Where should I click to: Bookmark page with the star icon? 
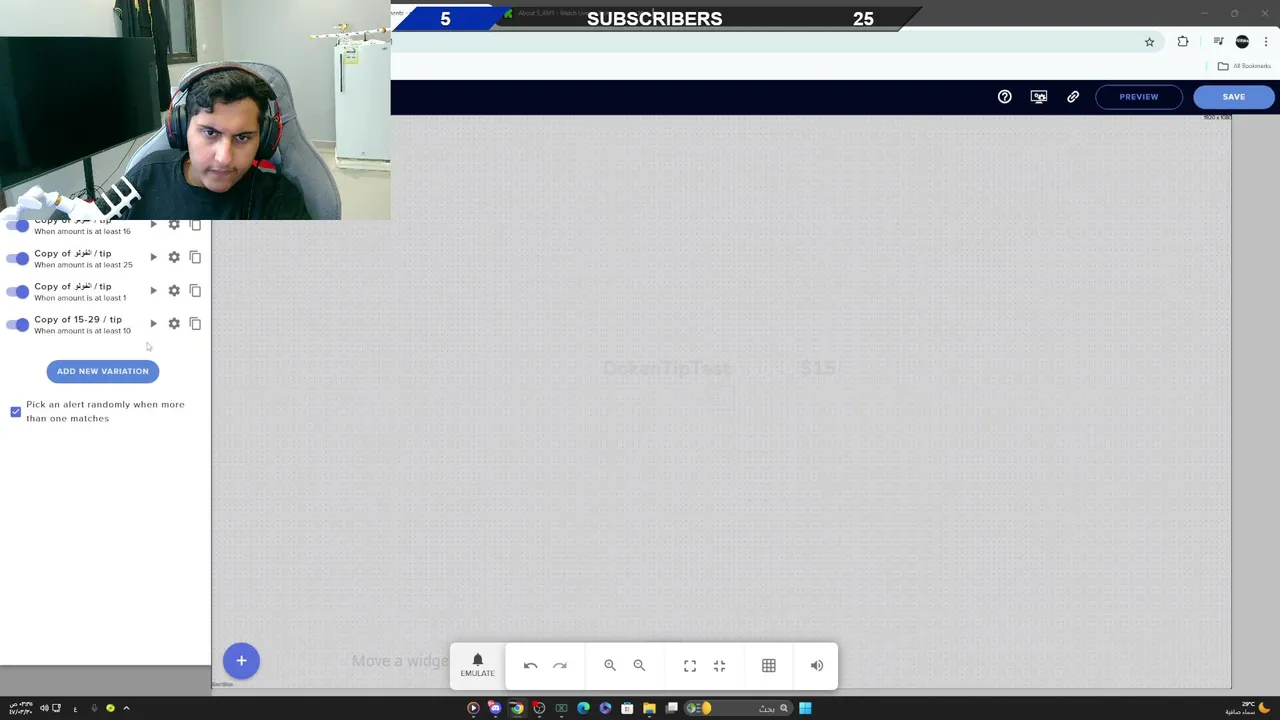[x=1149, y=42]
